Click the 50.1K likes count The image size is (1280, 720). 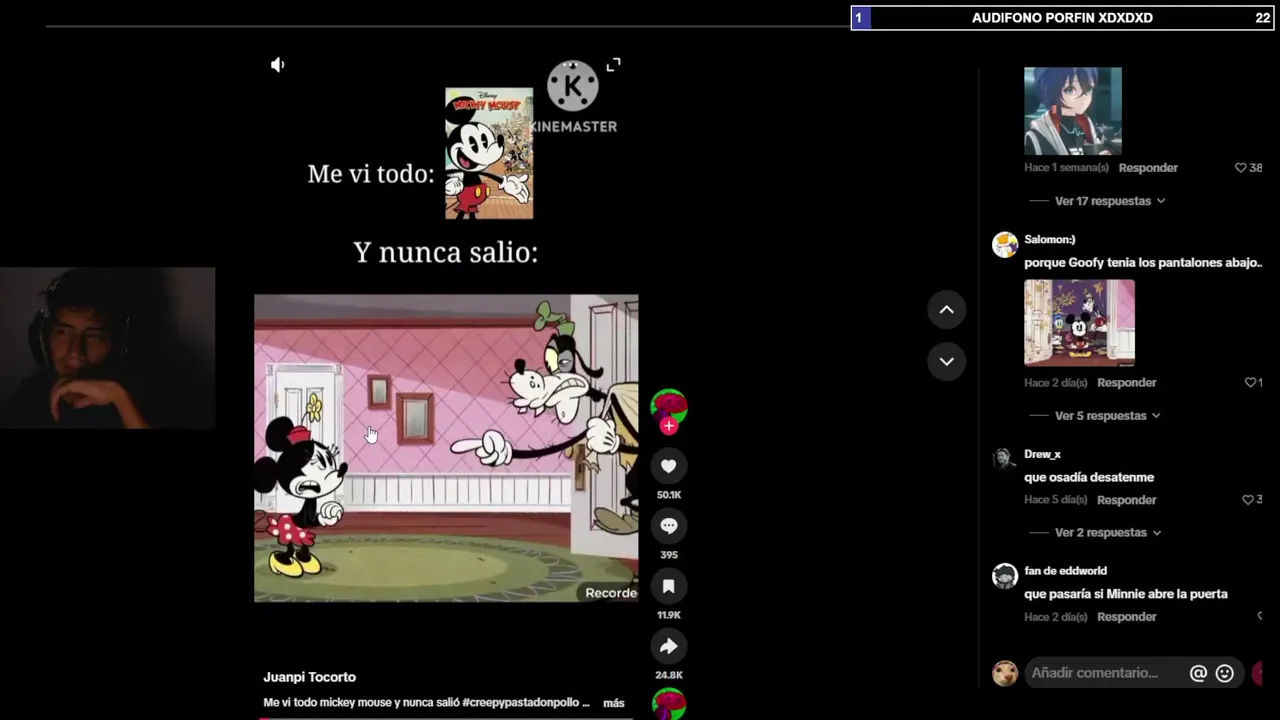669,495
